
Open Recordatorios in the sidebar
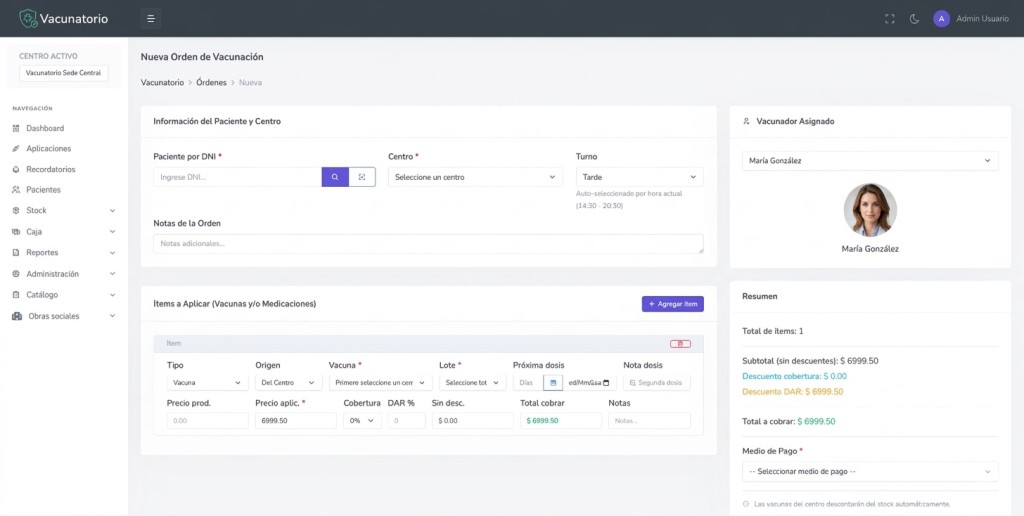[50, 169]
